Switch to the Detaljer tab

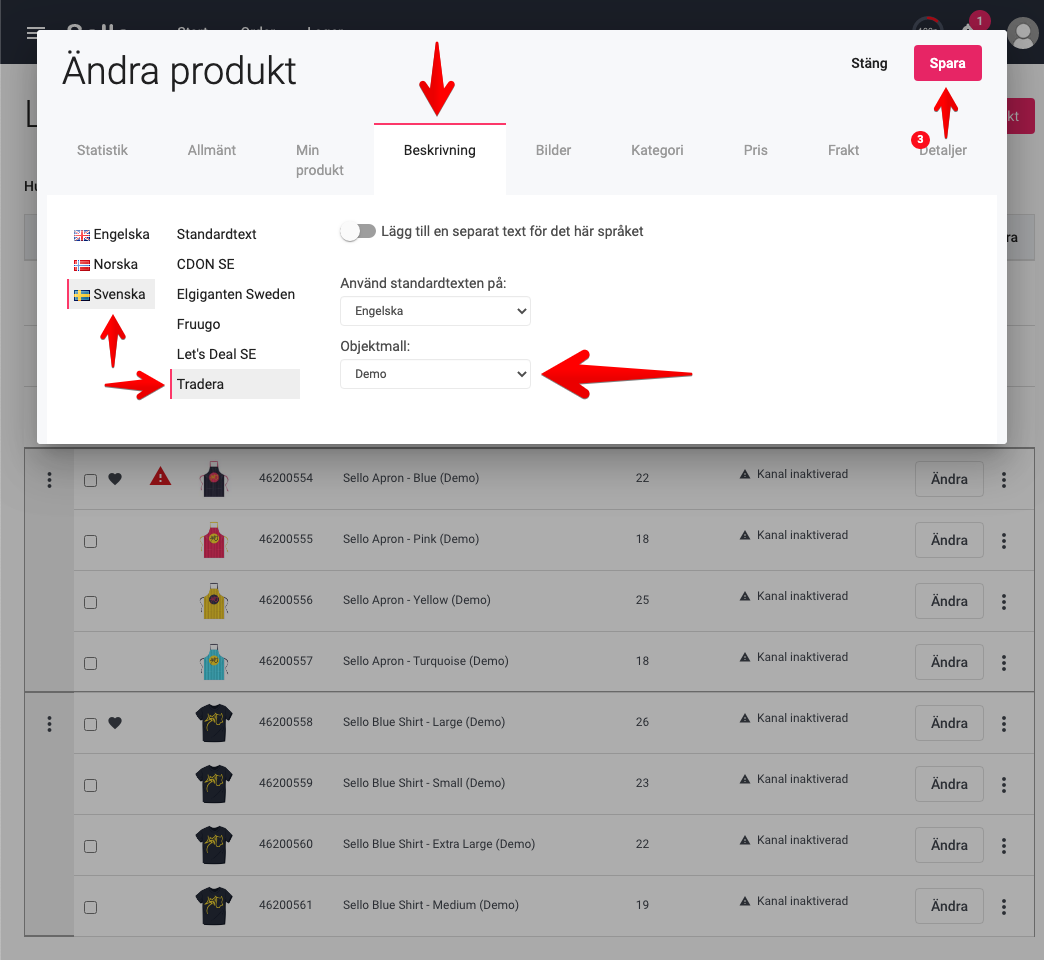tap(943, 150)
